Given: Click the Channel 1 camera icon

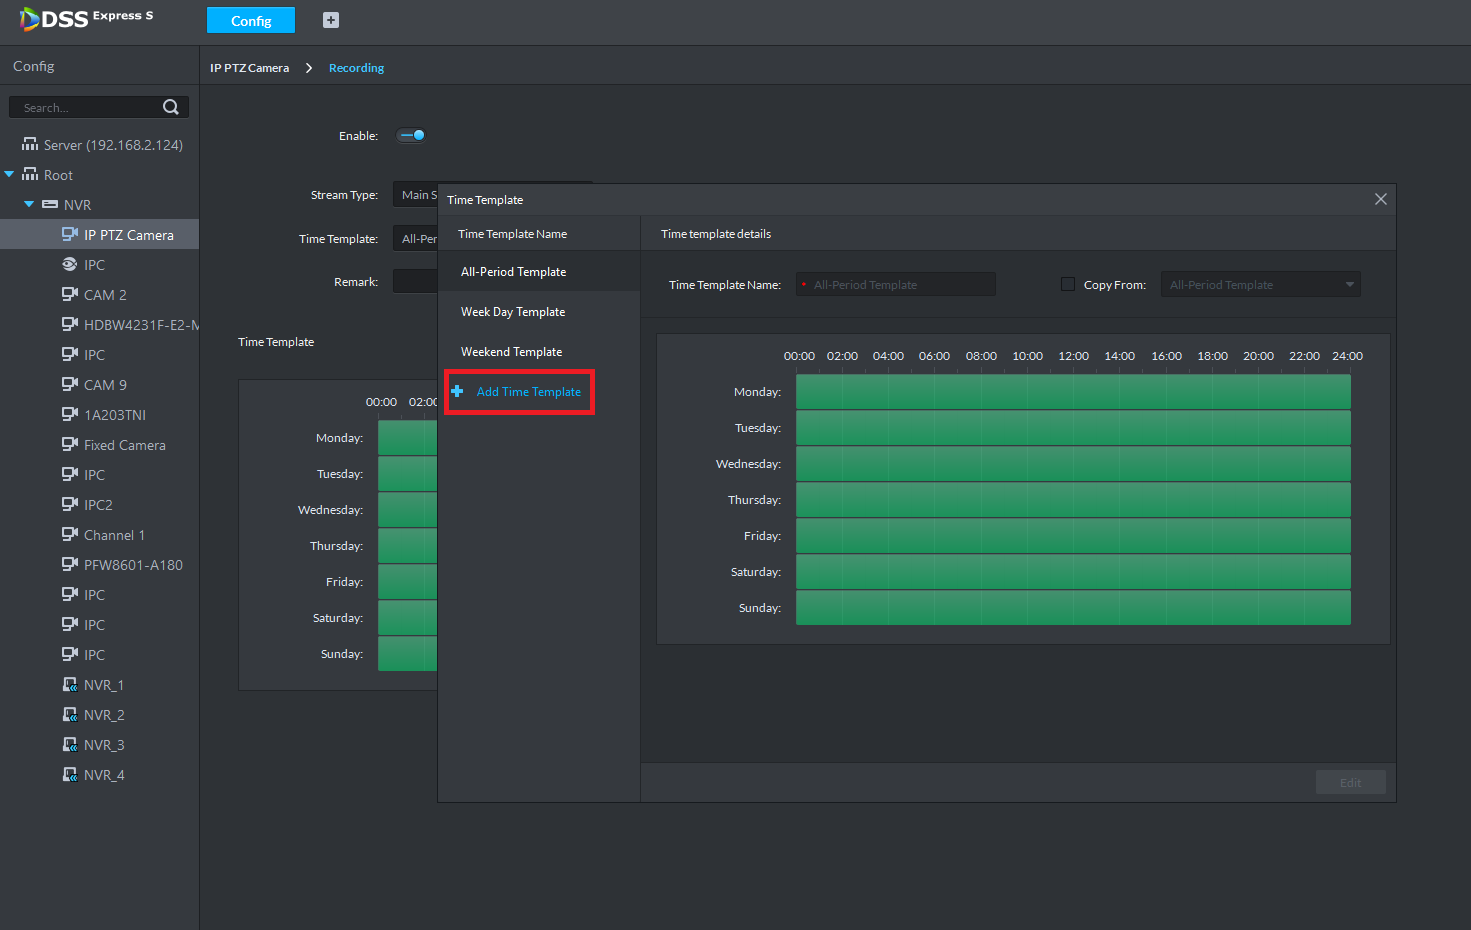Looking at the screenshot, I should pos(70,534).
